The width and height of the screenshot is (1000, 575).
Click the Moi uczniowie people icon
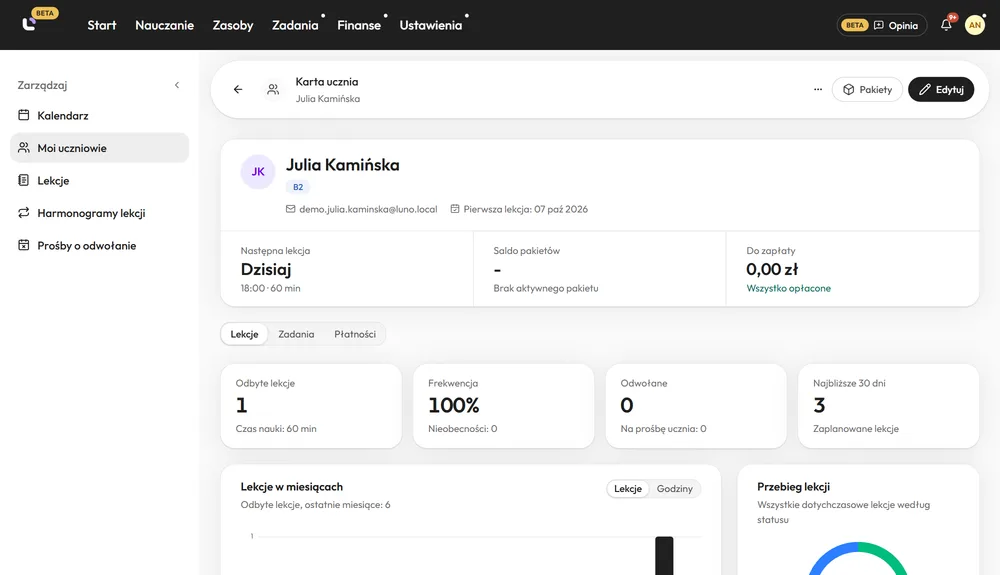coord(24,148)
